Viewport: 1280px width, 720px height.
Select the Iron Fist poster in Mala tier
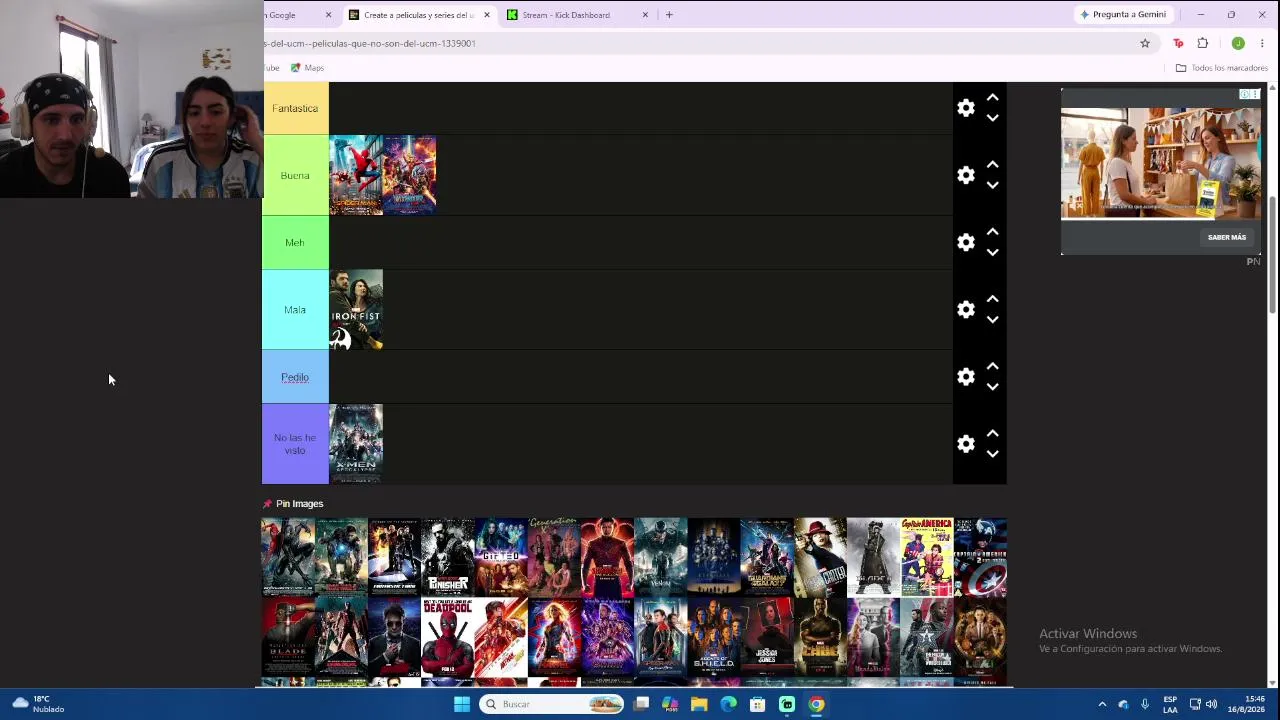[x=356, y=310]
